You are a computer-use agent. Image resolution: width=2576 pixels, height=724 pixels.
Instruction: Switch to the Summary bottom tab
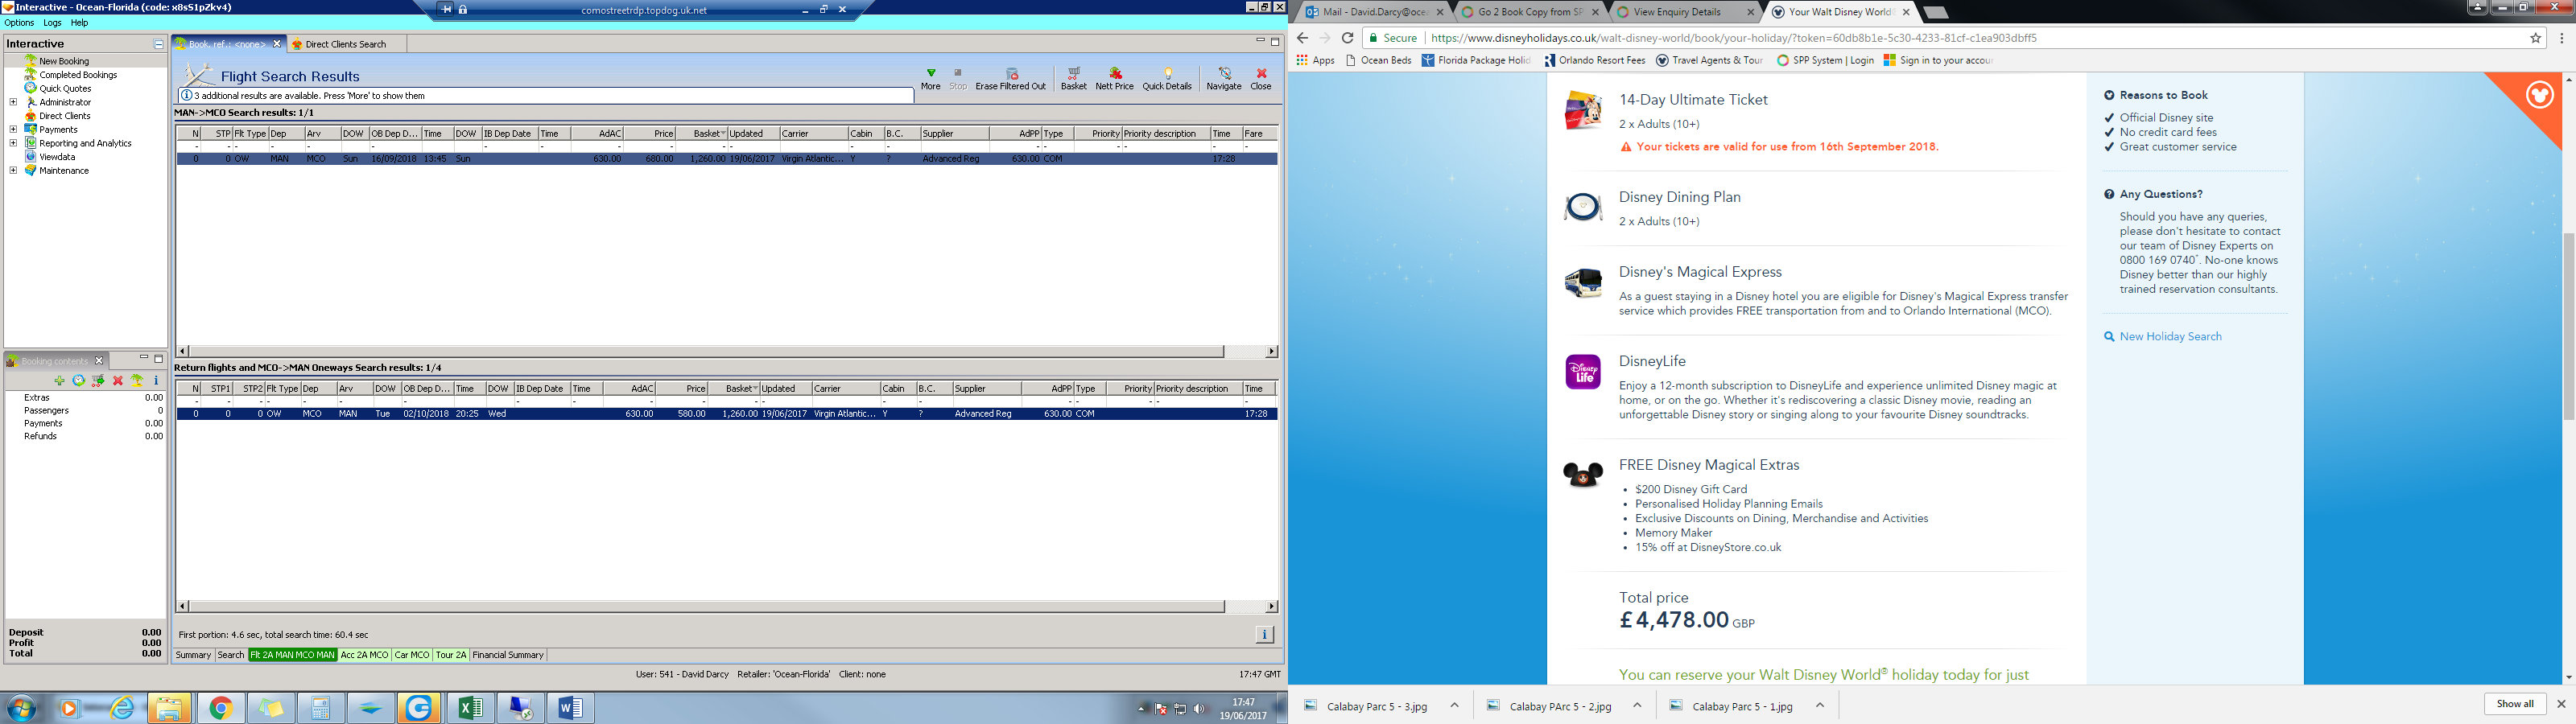[193, 655]
